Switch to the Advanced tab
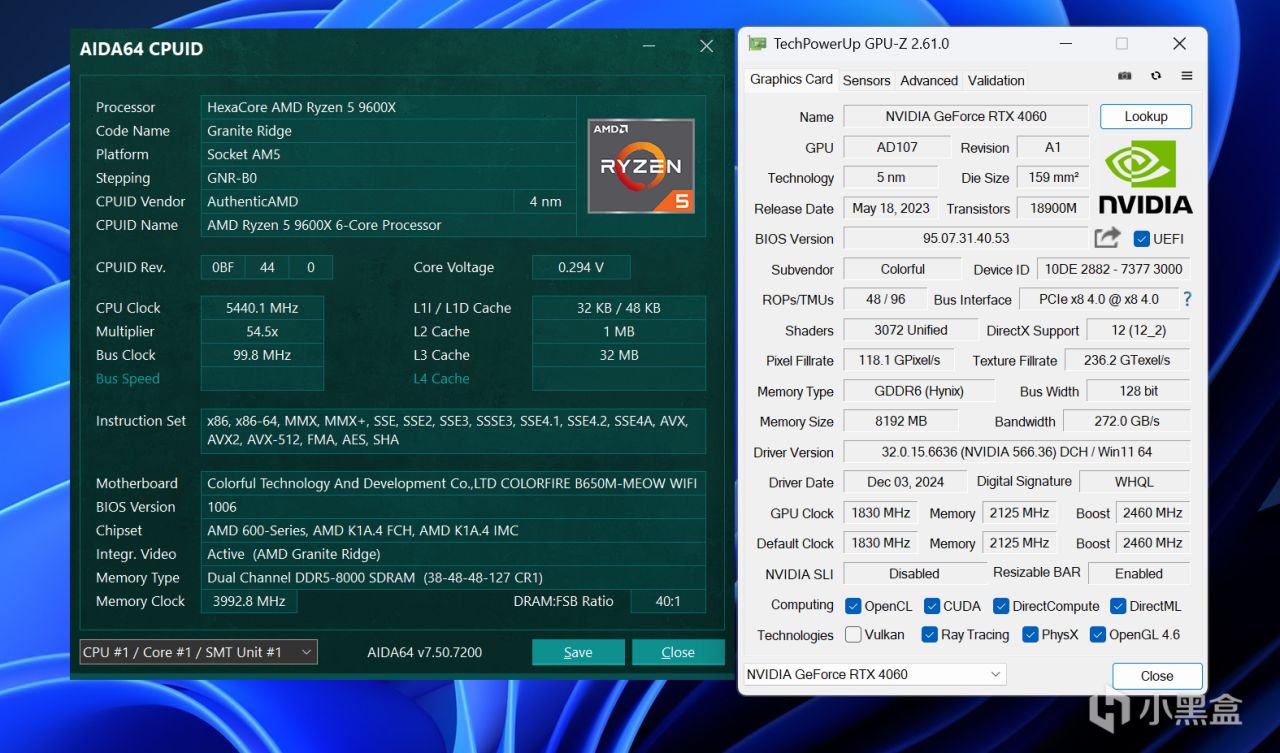 929,80
